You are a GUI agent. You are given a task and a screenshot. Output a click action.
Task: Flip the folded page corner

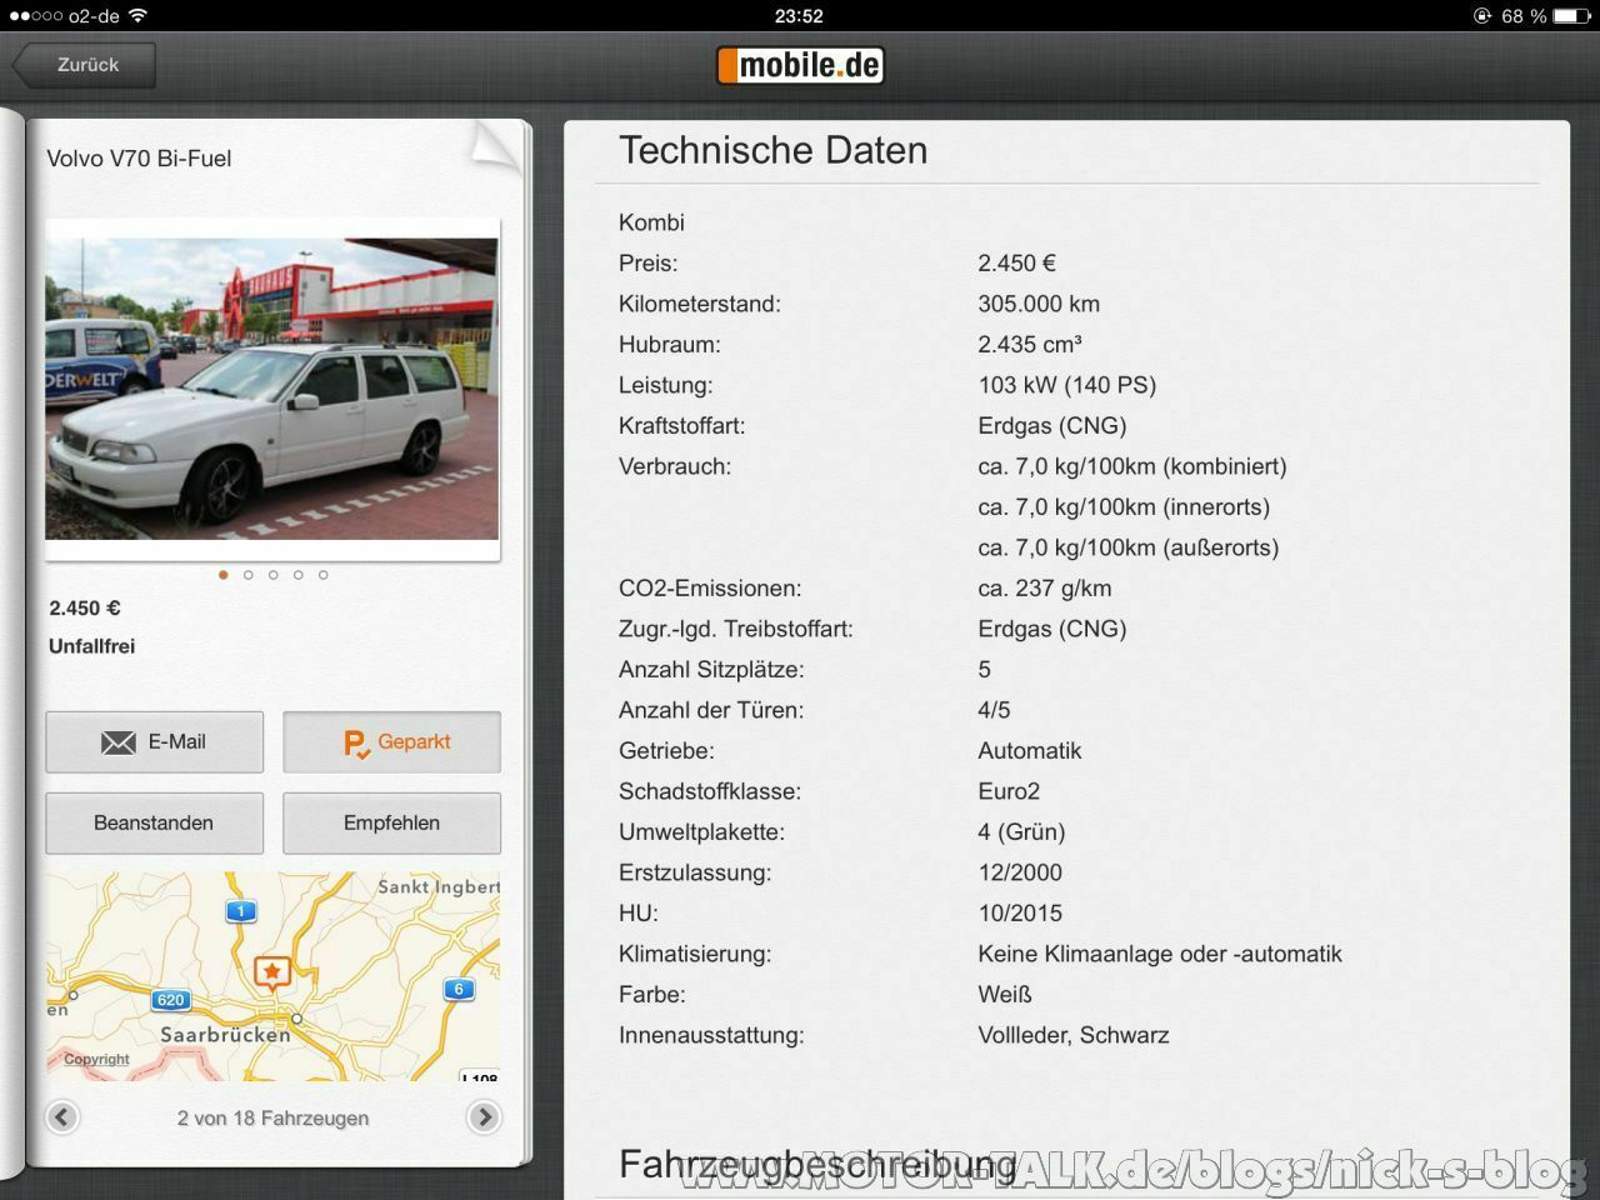click(494, 146)
